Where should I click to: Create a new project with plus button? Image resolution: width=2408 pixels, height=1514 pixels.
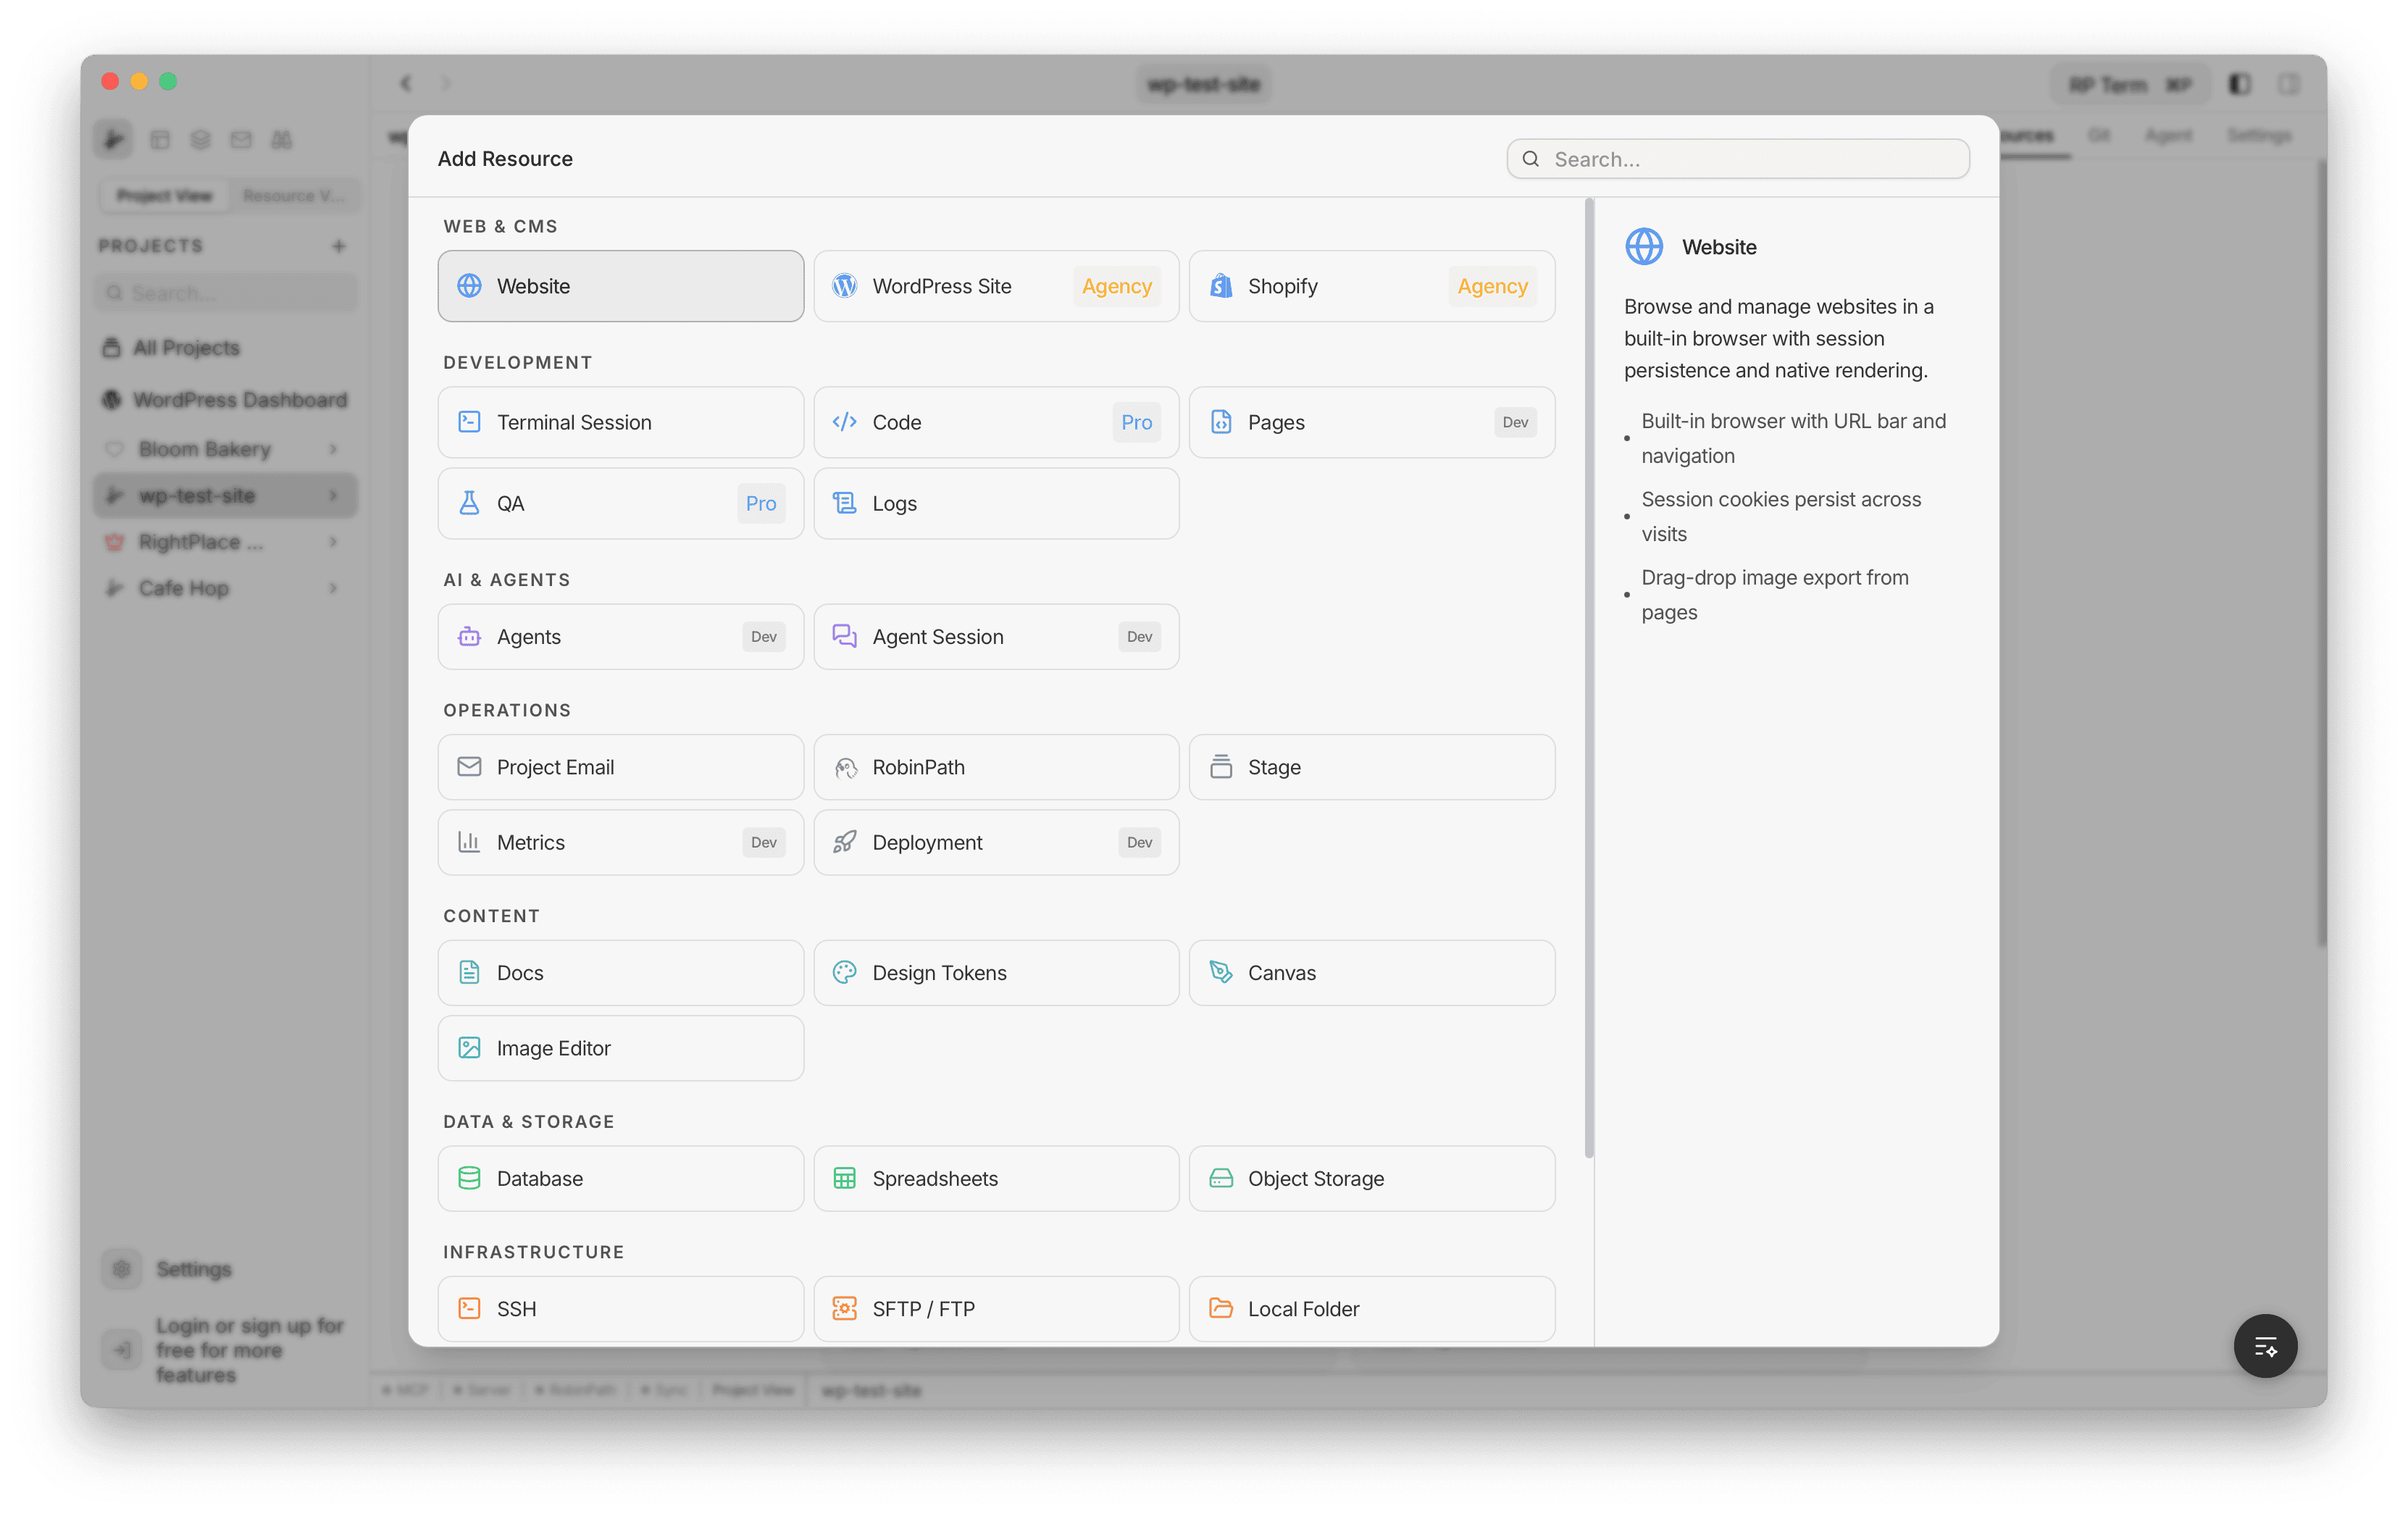pos(338,245)
